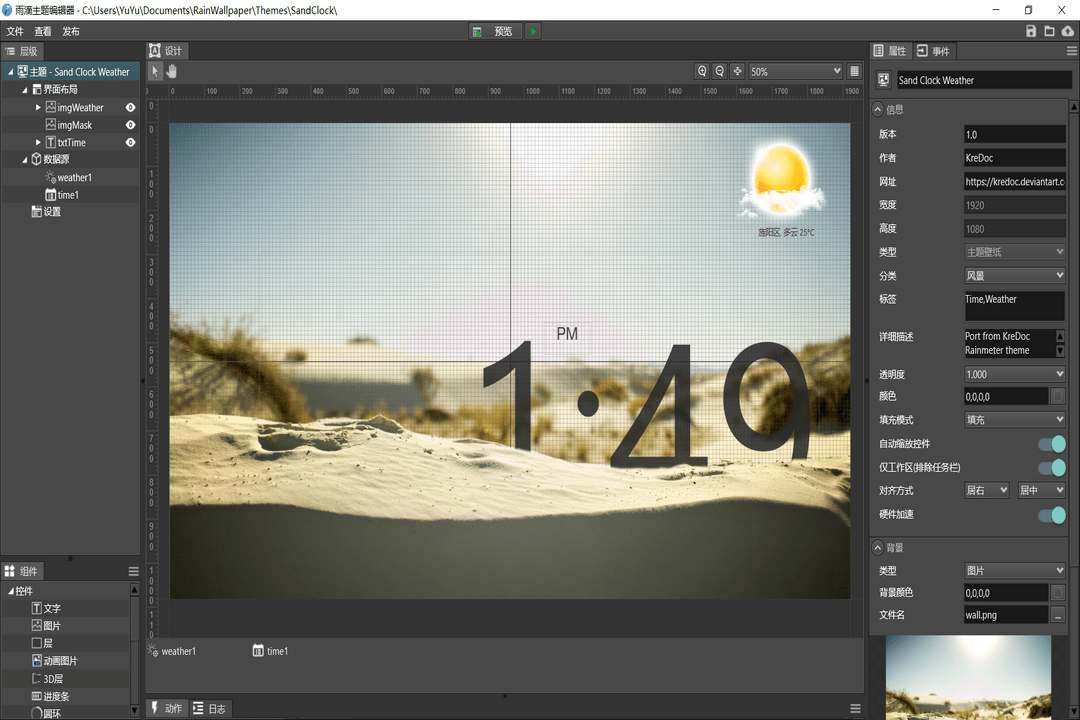Open the 50% zoom level dropdown
Viewport: 1080px width, 720px height.
point(795,71)
